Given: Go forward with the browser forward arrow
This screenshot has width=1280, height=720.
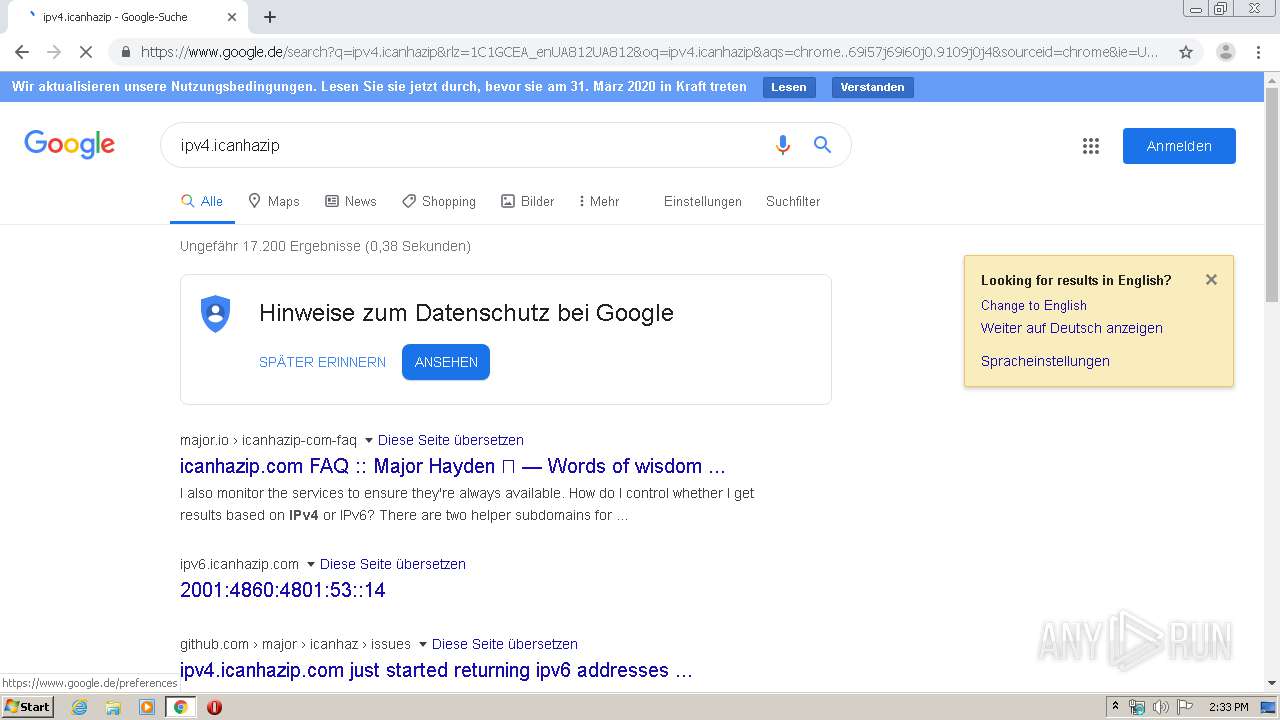Looking at the screenshot, I should (54, 52).
